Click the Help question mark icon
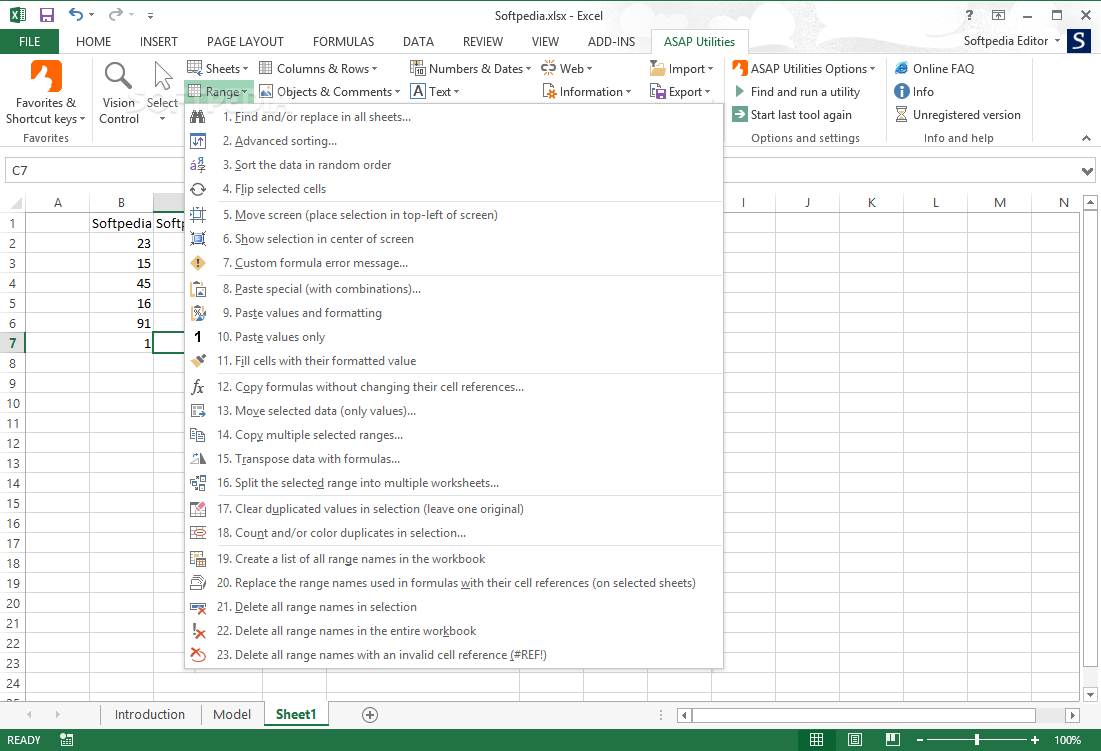The height and width of the screenshot is (751, 1101). pyautogui.click(x=970, y=15)
